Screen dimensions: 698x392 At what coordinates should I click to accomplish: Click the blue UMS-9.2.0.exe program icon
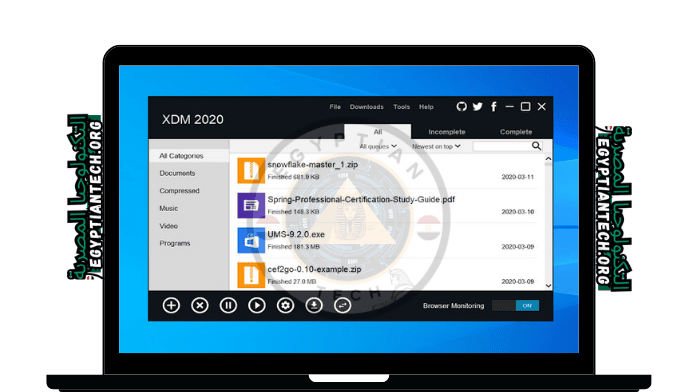click(x=251, y=240)
